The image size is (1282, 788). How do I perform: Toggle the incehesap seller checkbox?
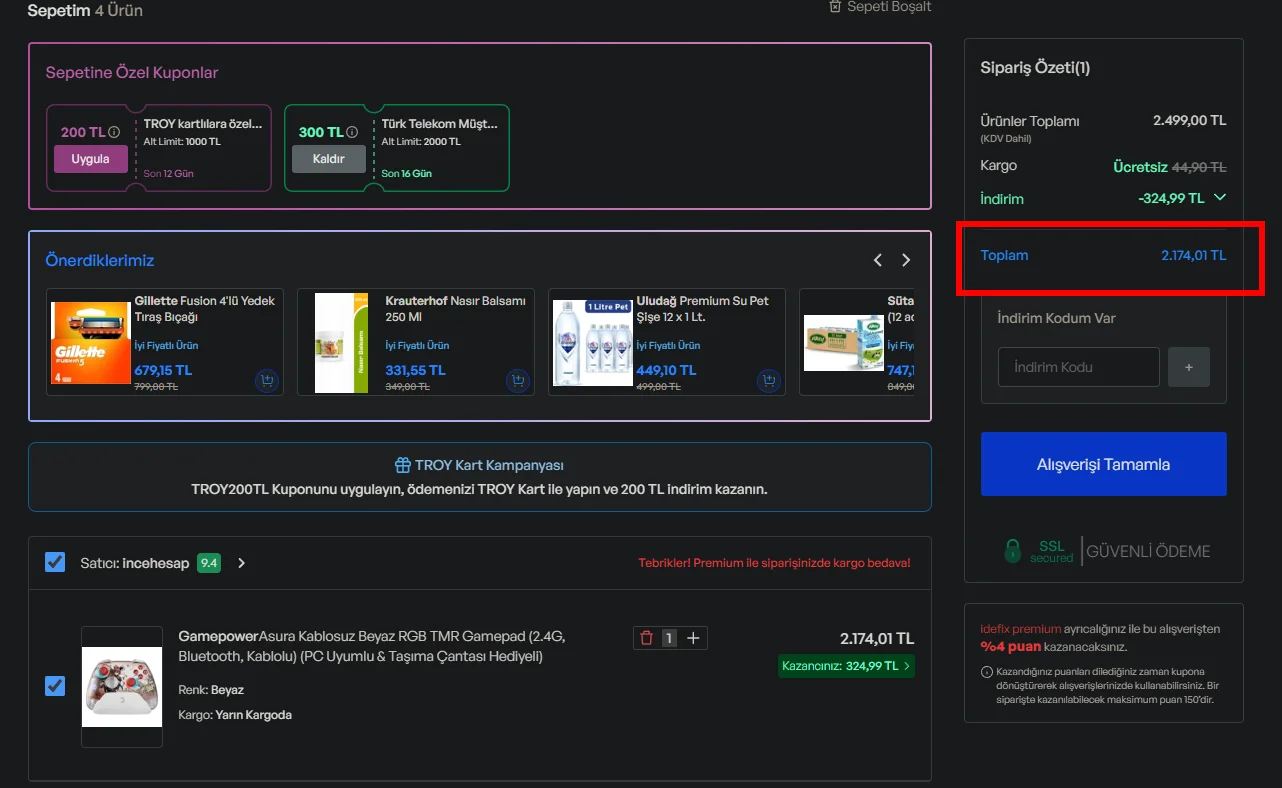pyautogui.click(x=55, y=563)
